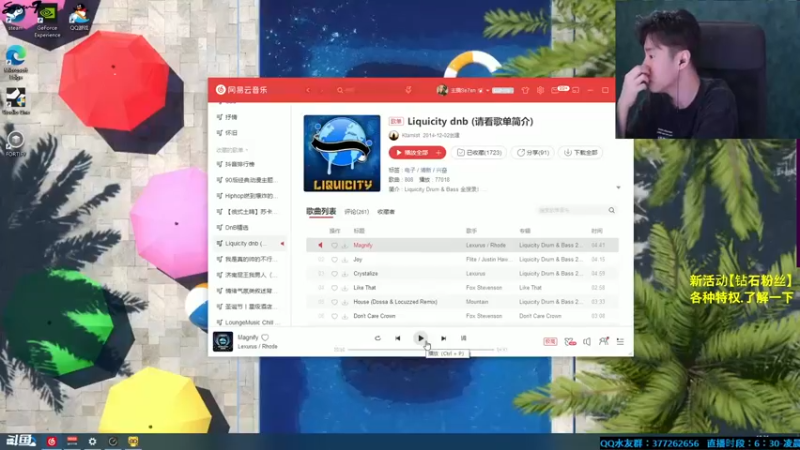Click the search-in-playlist field

click(570, 210)
